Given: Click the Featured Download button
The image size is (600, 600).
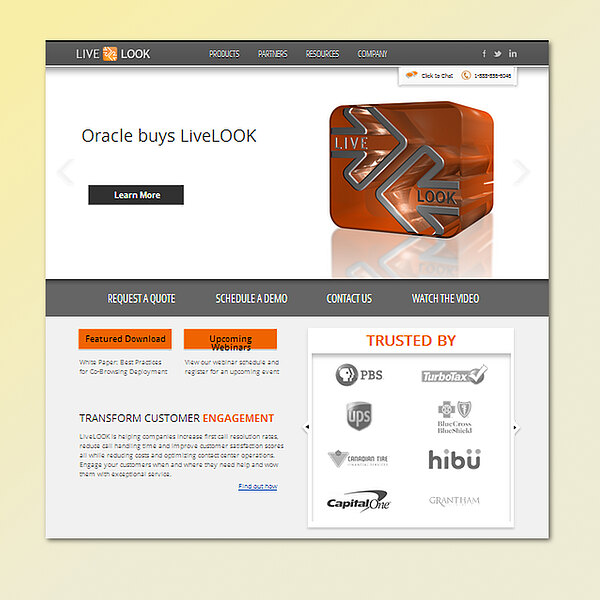Looking at the screenshot, I should click(x=125, y=339).
